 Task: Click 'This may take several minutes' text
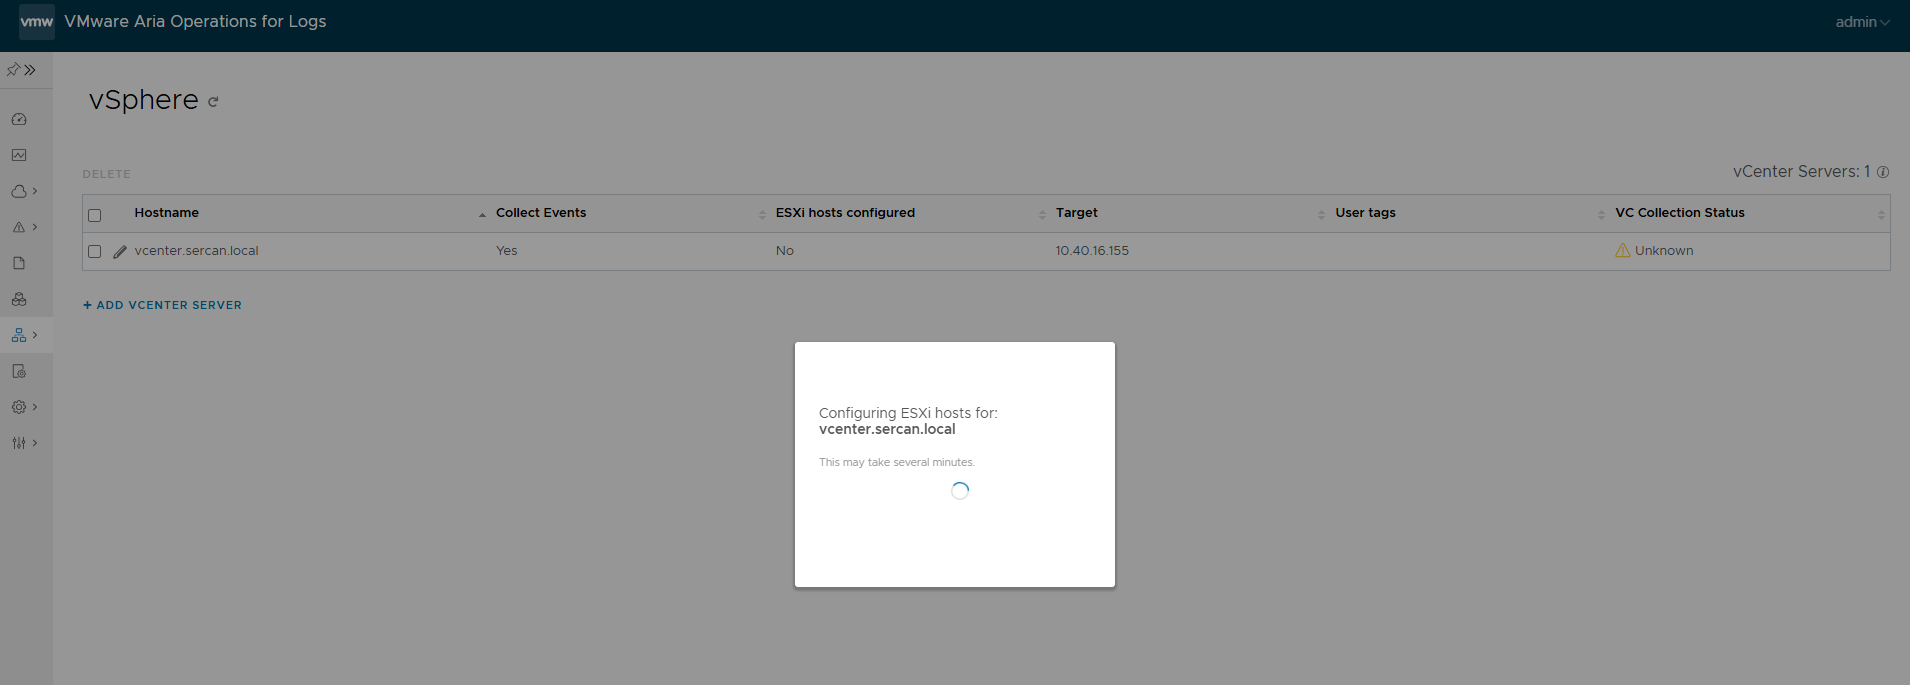point(897,462)
